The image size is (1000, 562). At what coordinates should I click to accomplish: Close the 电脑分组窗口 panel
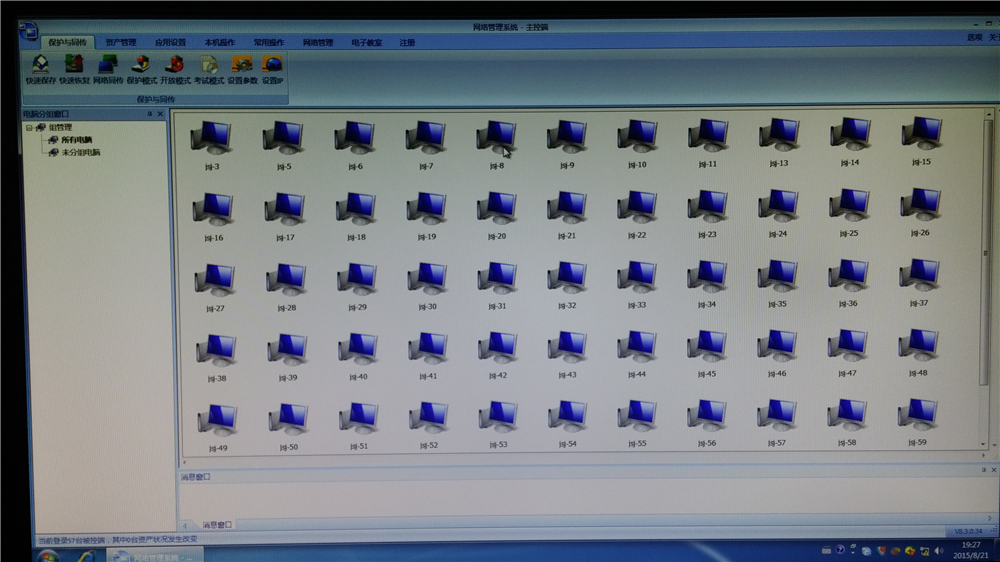tap(161, 115)
